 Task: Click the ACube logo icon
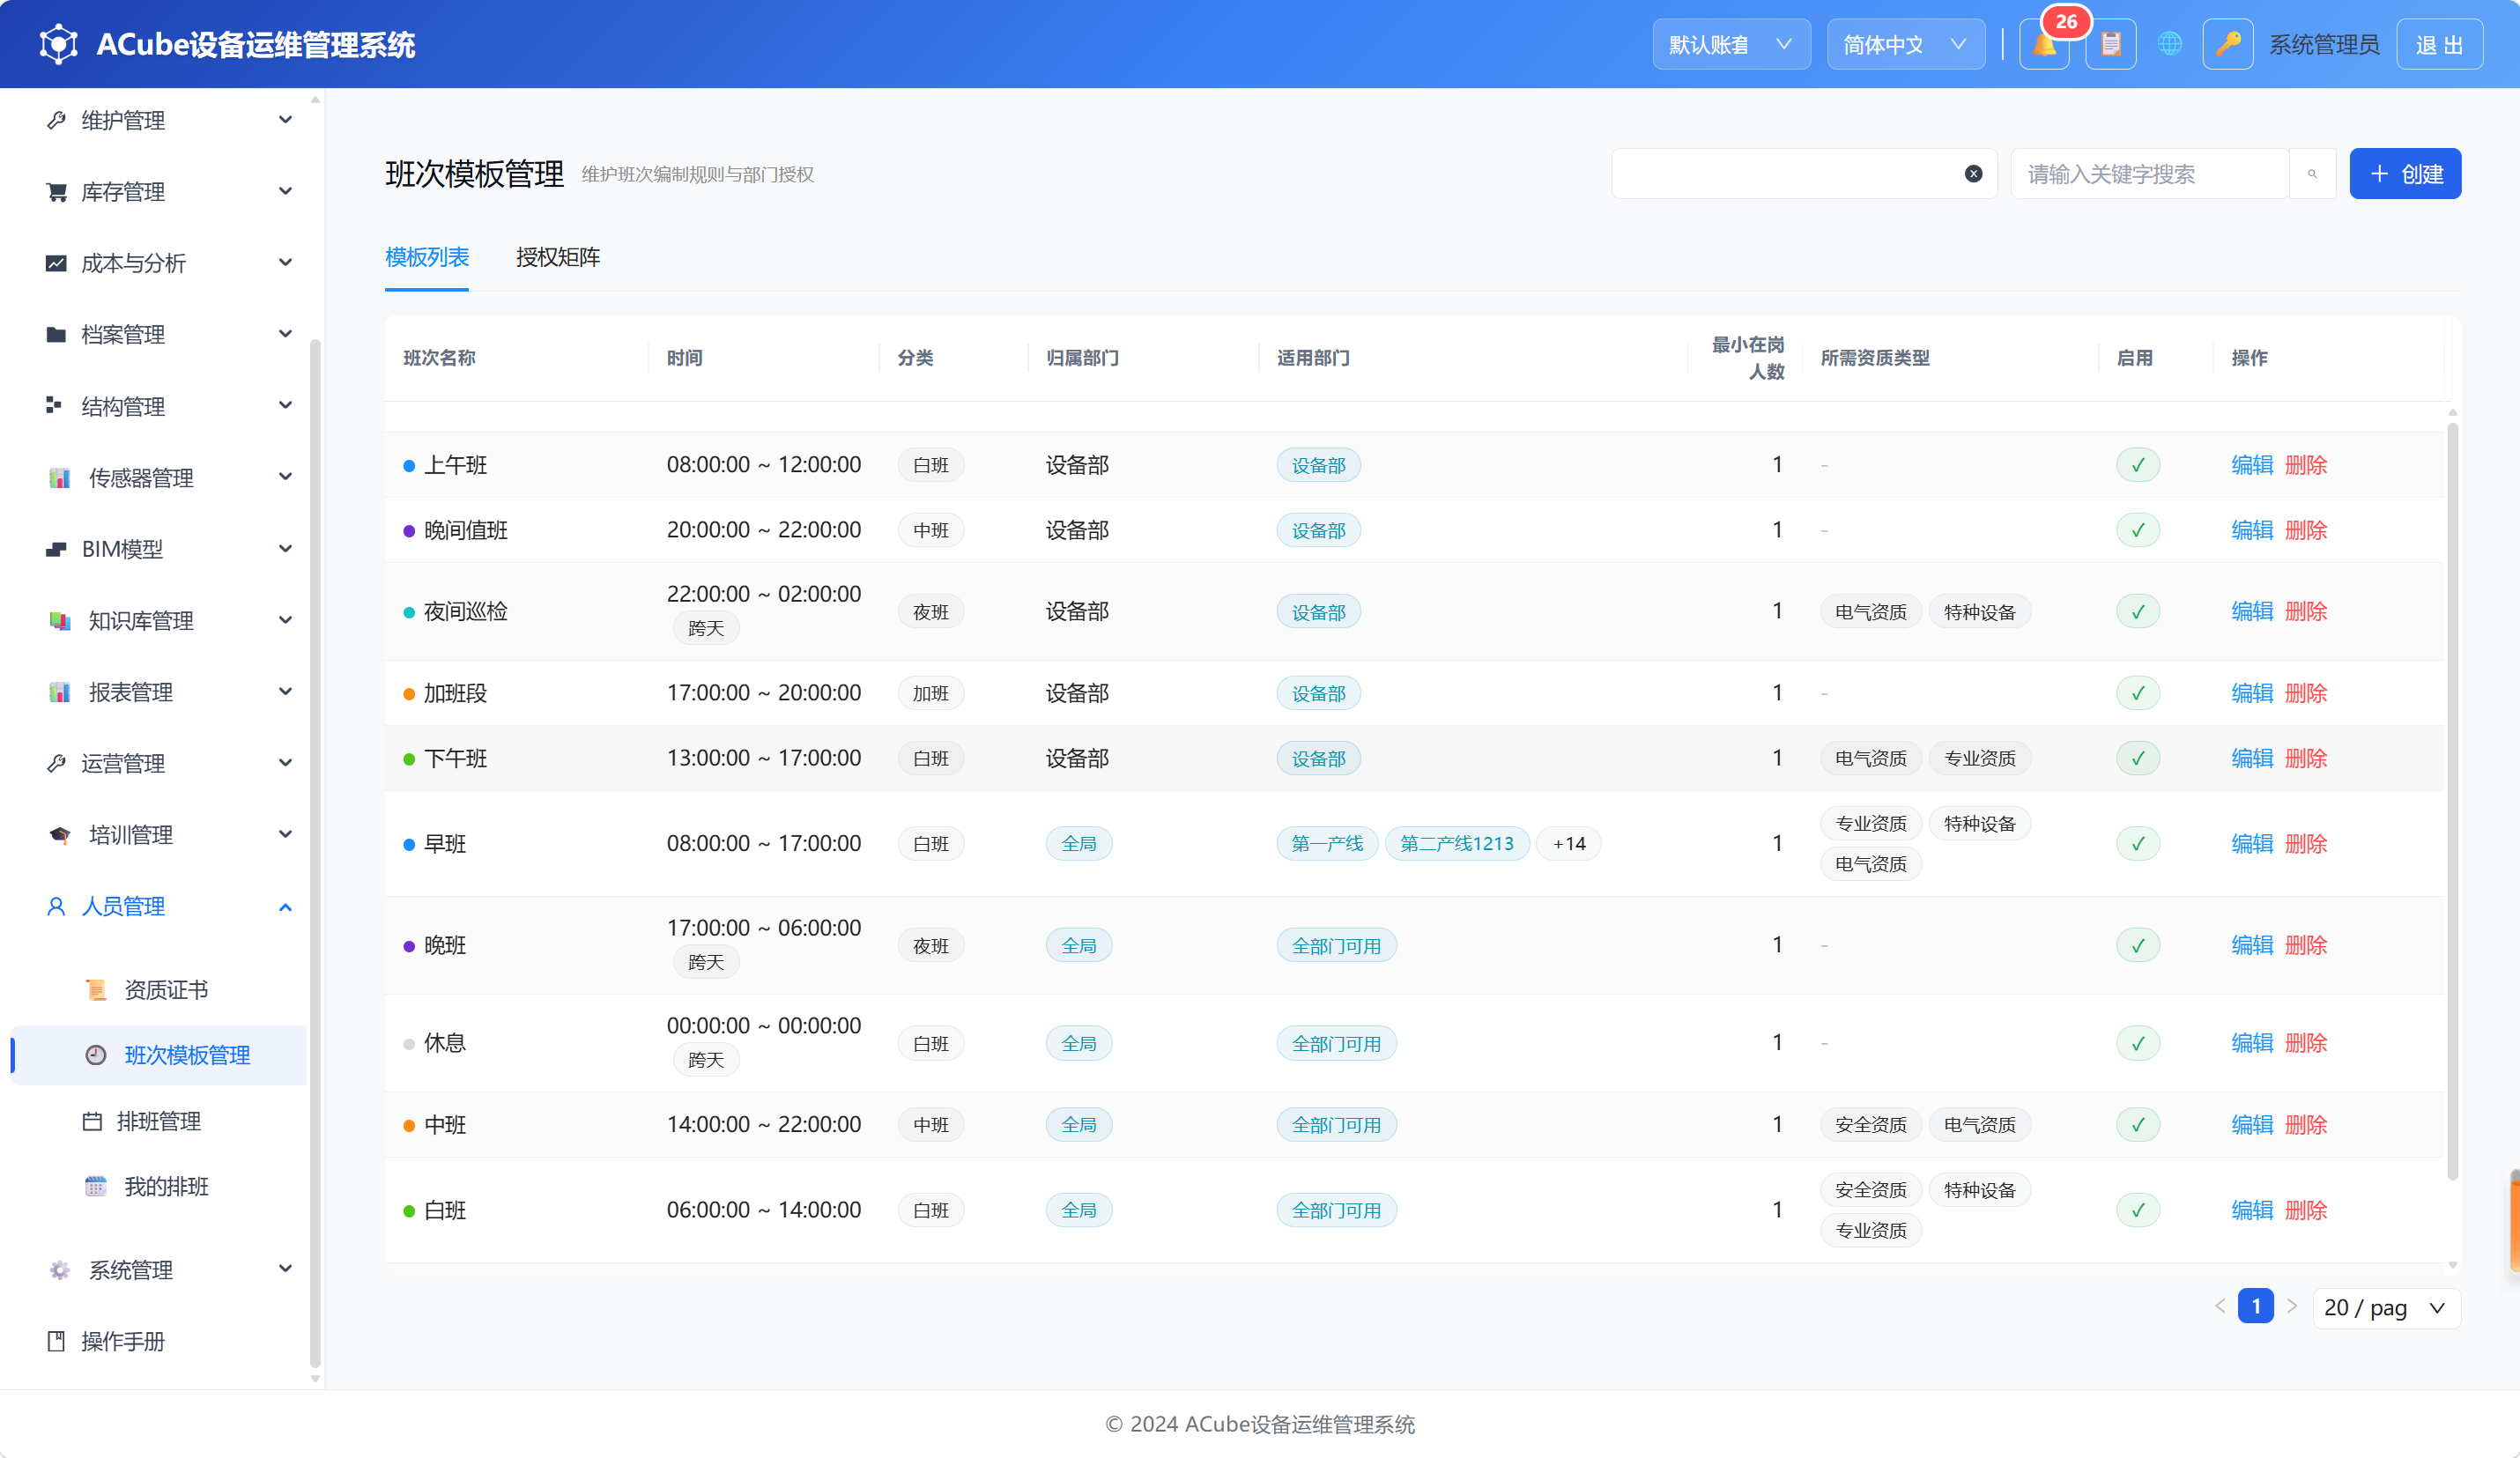[58, 44]
